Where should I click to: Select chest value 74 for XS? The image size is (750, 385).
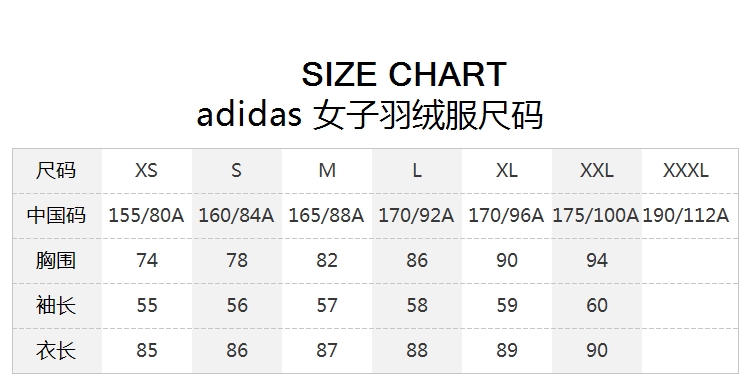147,260
